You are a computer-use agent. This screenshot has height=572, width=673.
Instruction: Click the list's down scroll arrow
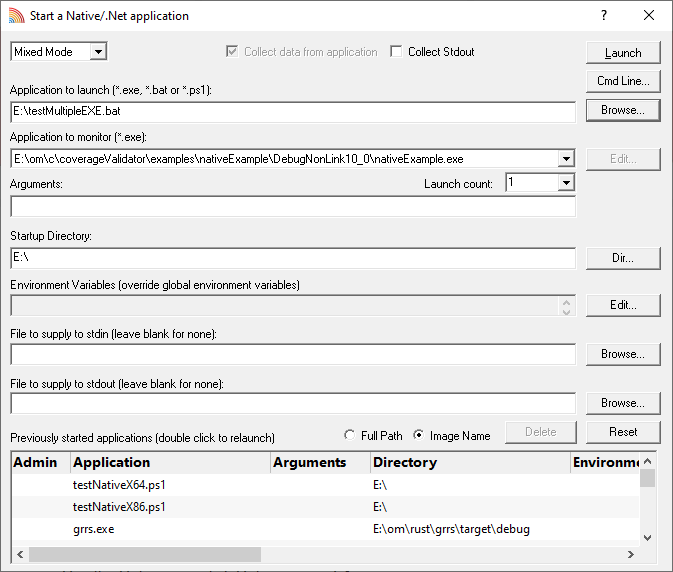[x=648, y=537]
